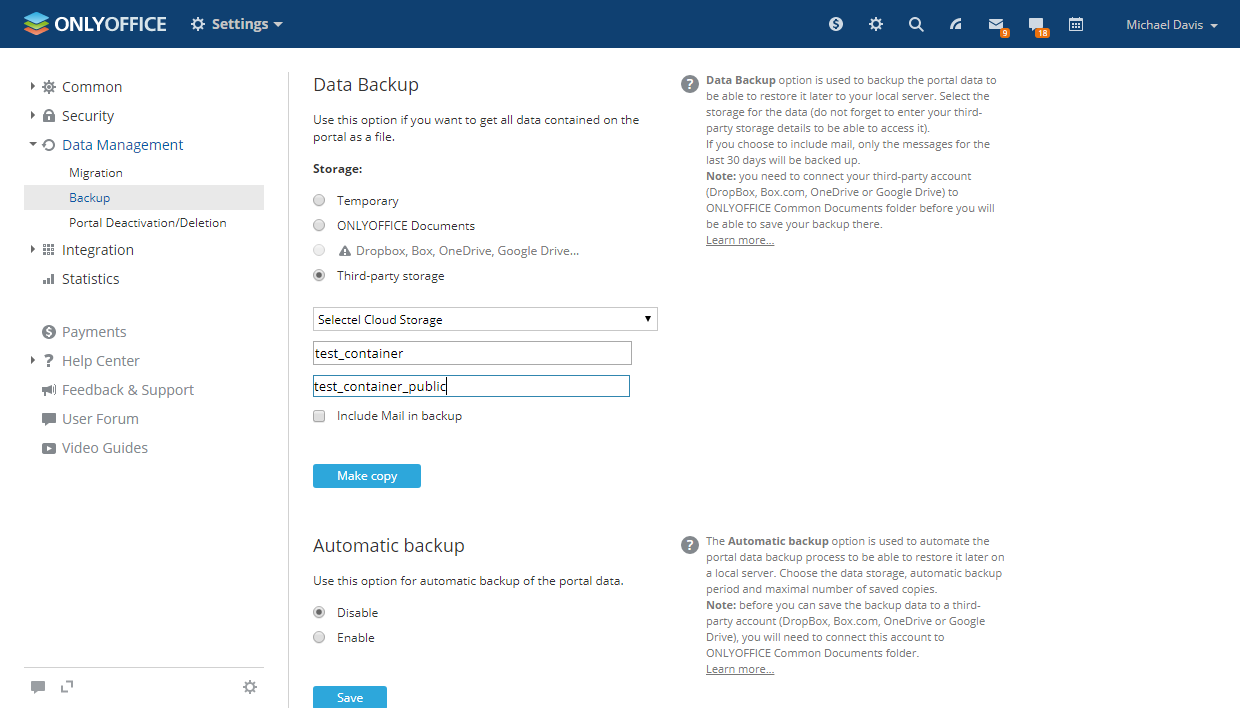Expand the Integration section

coord(33,250)
